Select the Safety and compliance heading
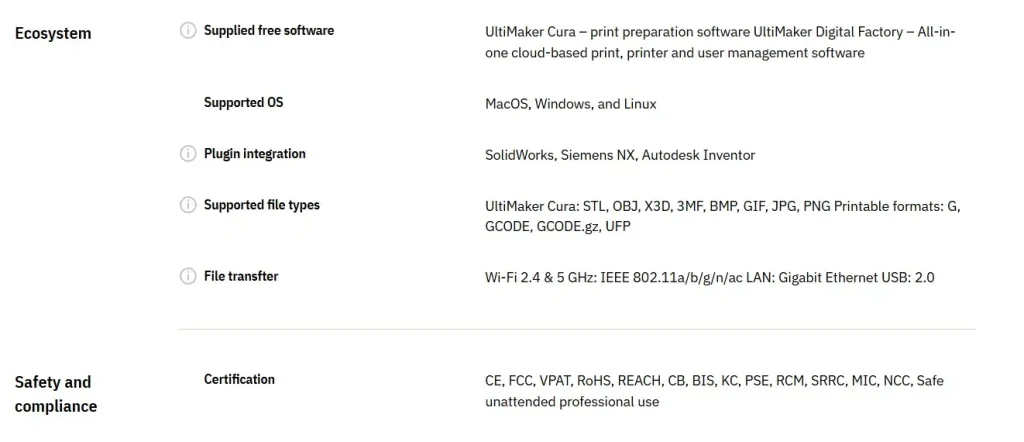Image resolution: width=1024 pixels, height=442 pixels. click(x=56, y=394)
